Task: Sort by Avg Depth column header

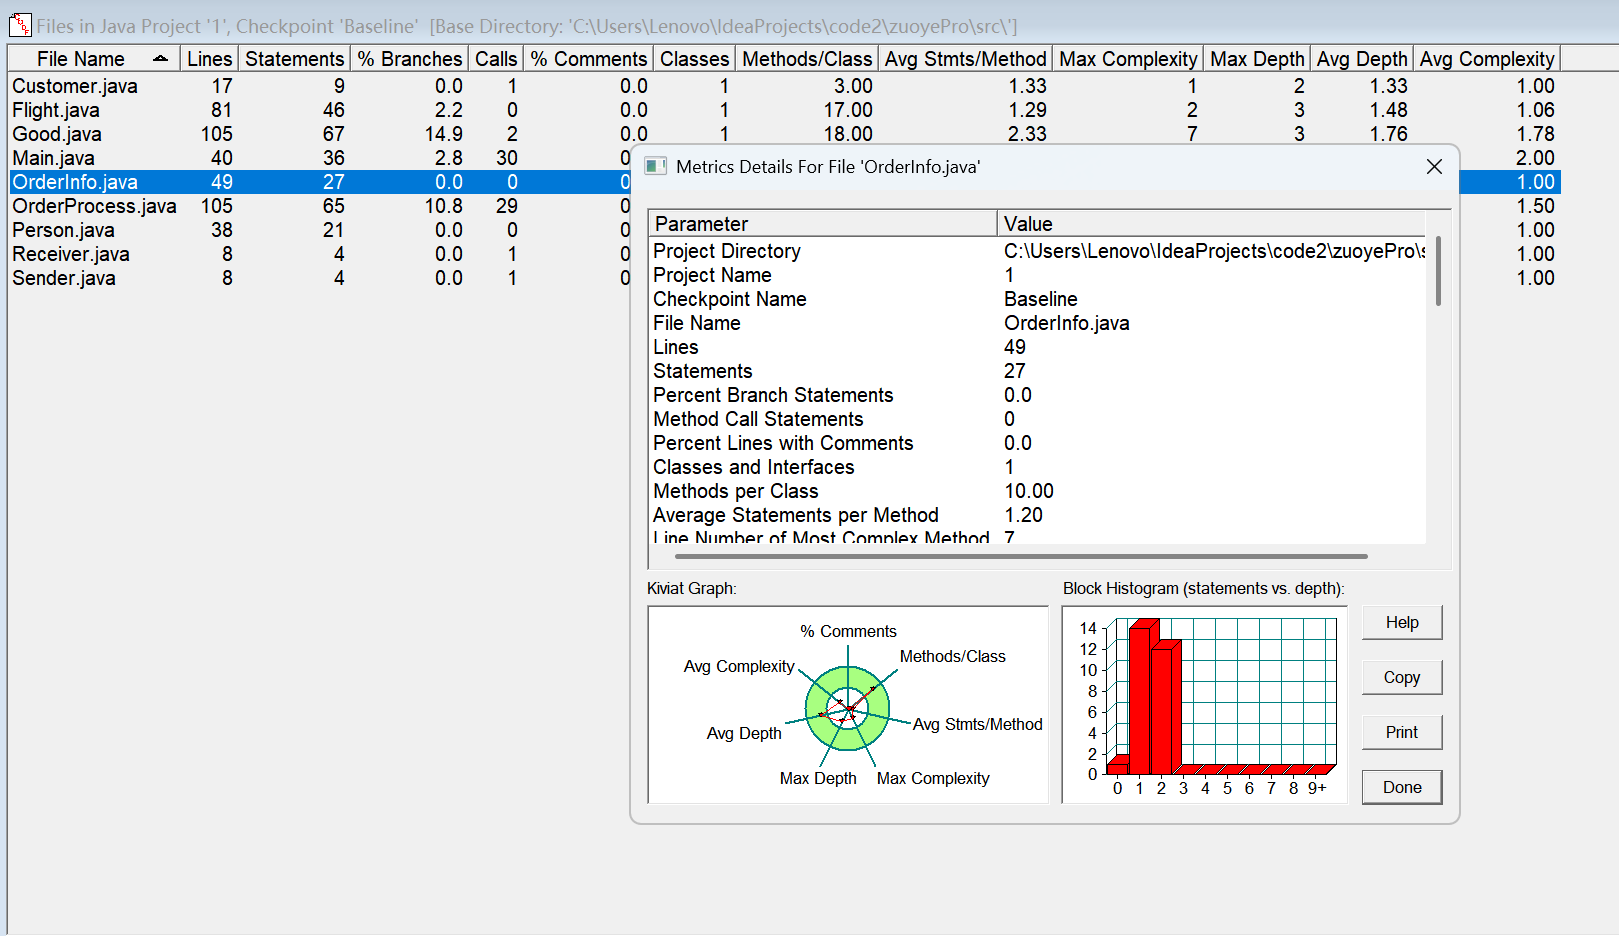Action: 1362,59
